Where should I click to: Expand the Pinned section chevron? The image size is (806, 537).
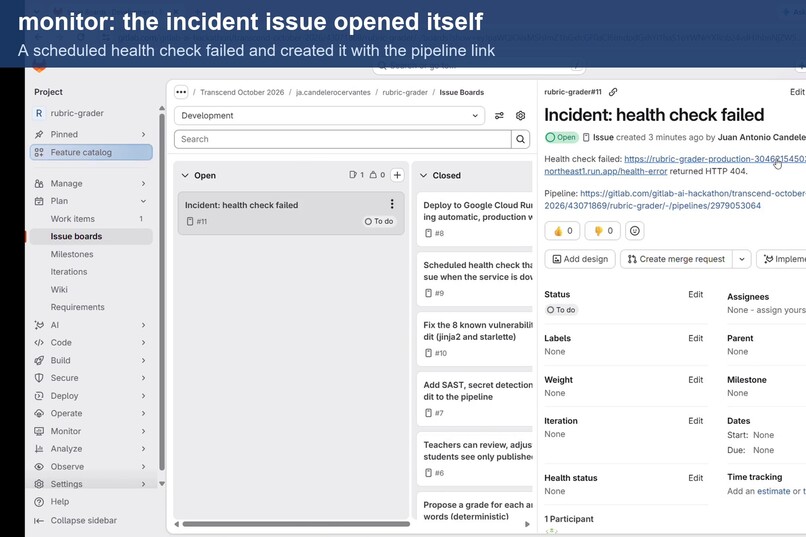[x=143, y=135]
